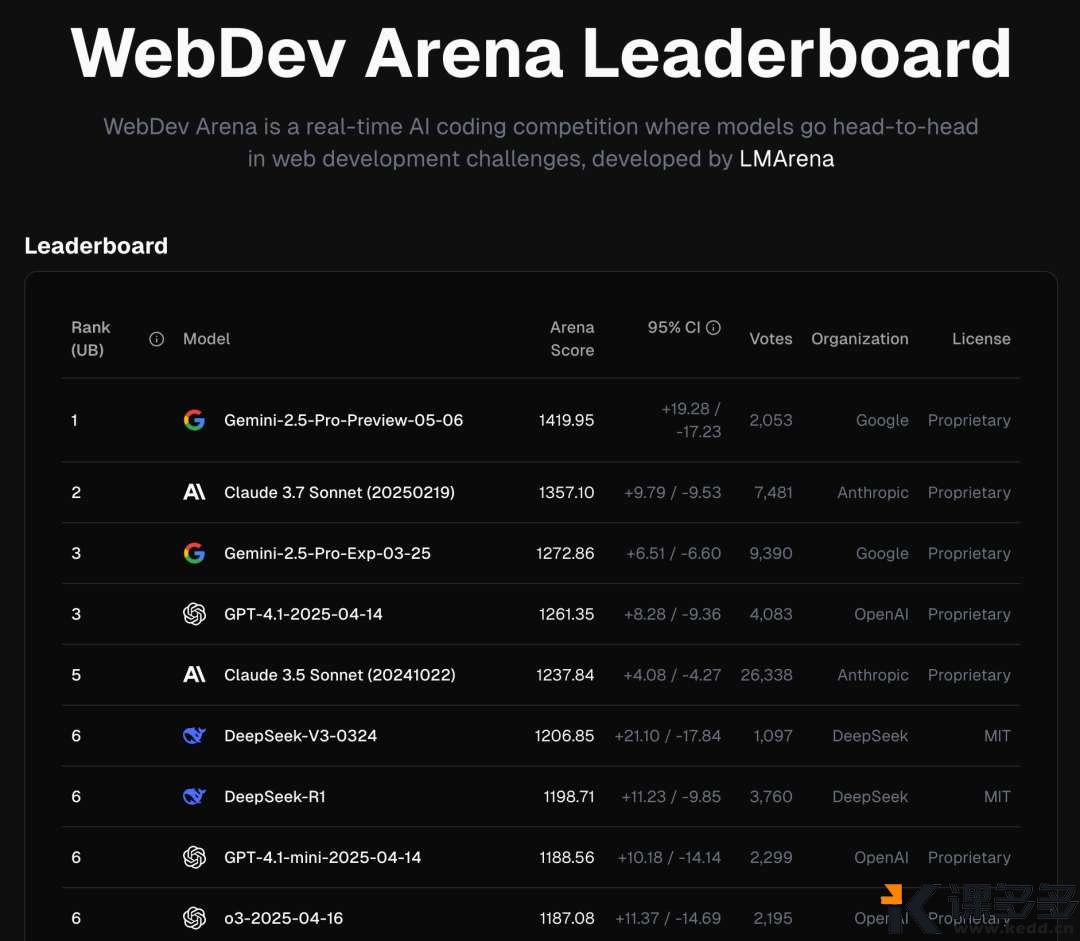
Task: Click the votes count 7,481
Action: pos(773,493)
